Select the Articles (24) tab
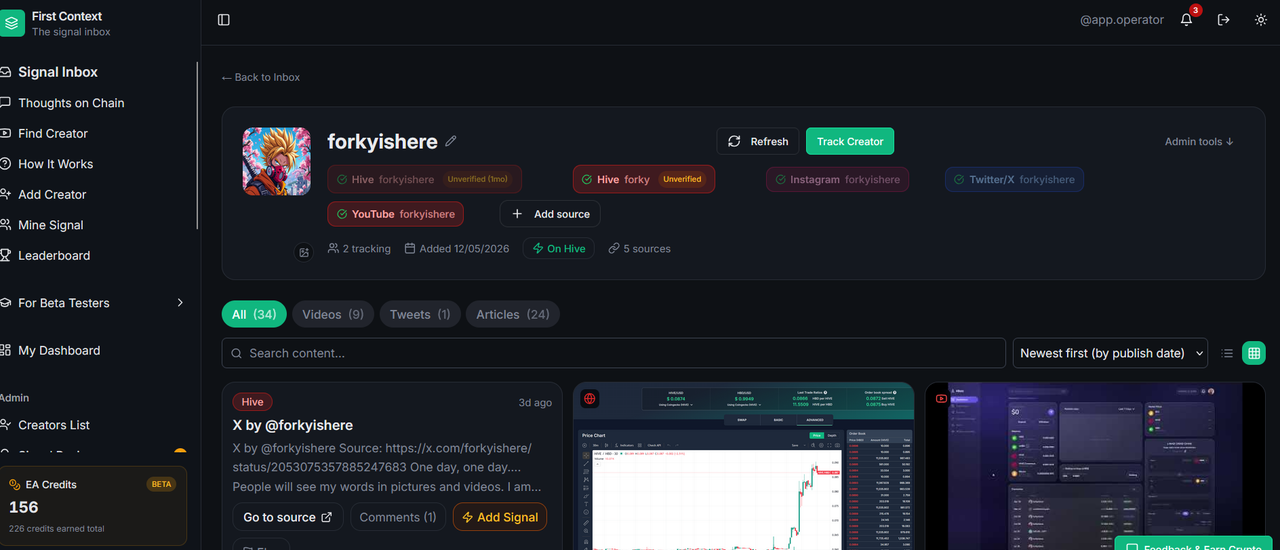This screenshot has width=1280, height=550. (513, 314)
